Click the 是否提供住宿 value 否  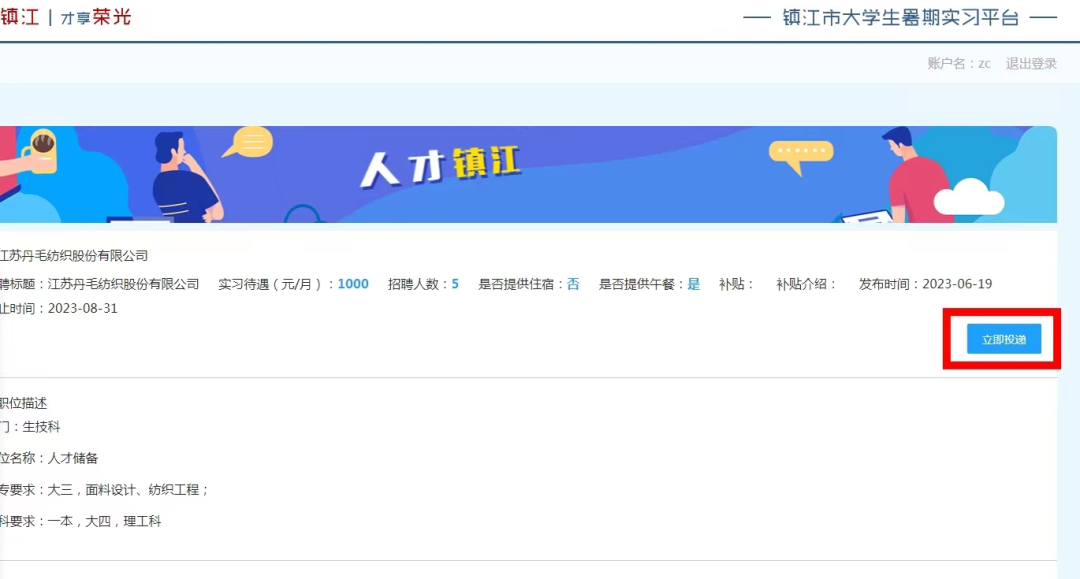click(x=573, y=284)
